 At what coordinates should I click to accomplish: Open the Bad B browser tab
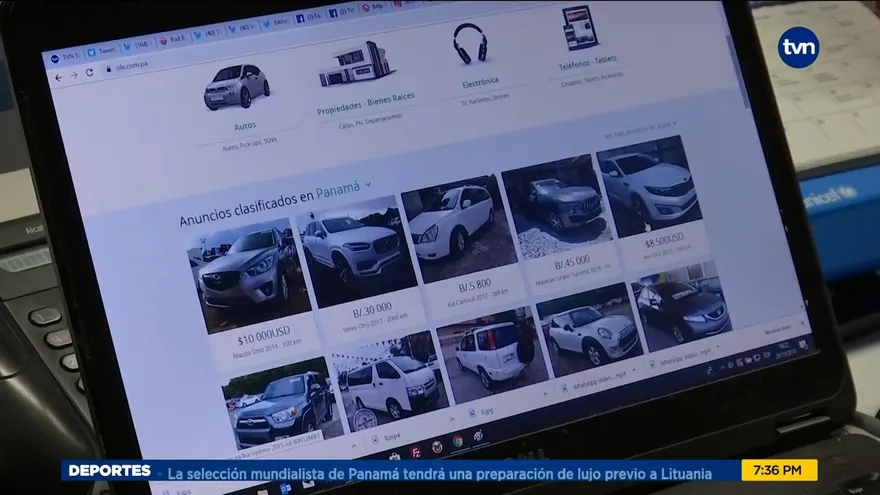tap(172, 39)
